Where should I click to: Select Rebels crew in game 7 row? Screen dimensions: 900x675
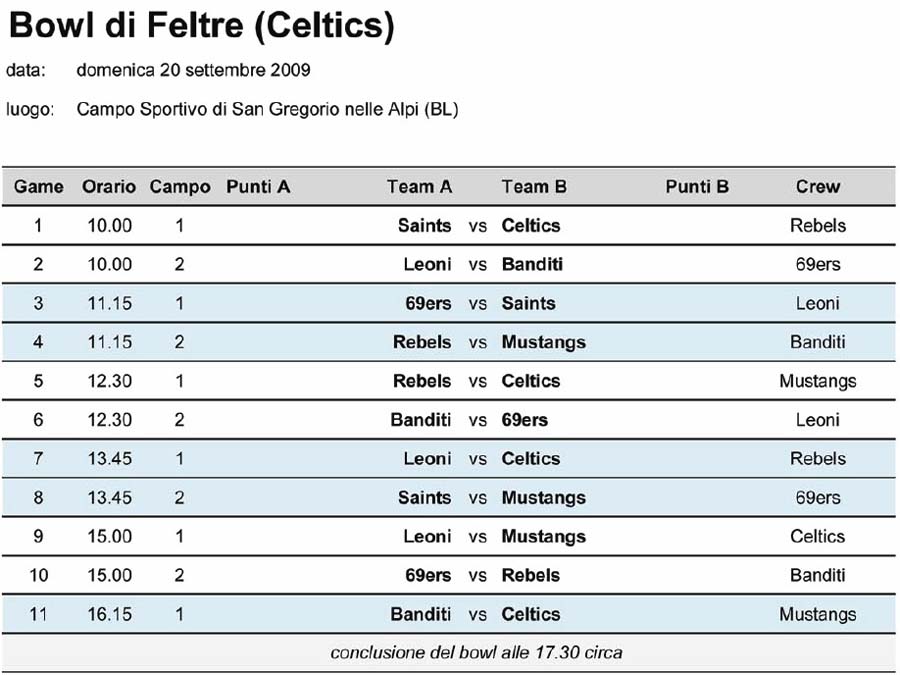point(817,459)
